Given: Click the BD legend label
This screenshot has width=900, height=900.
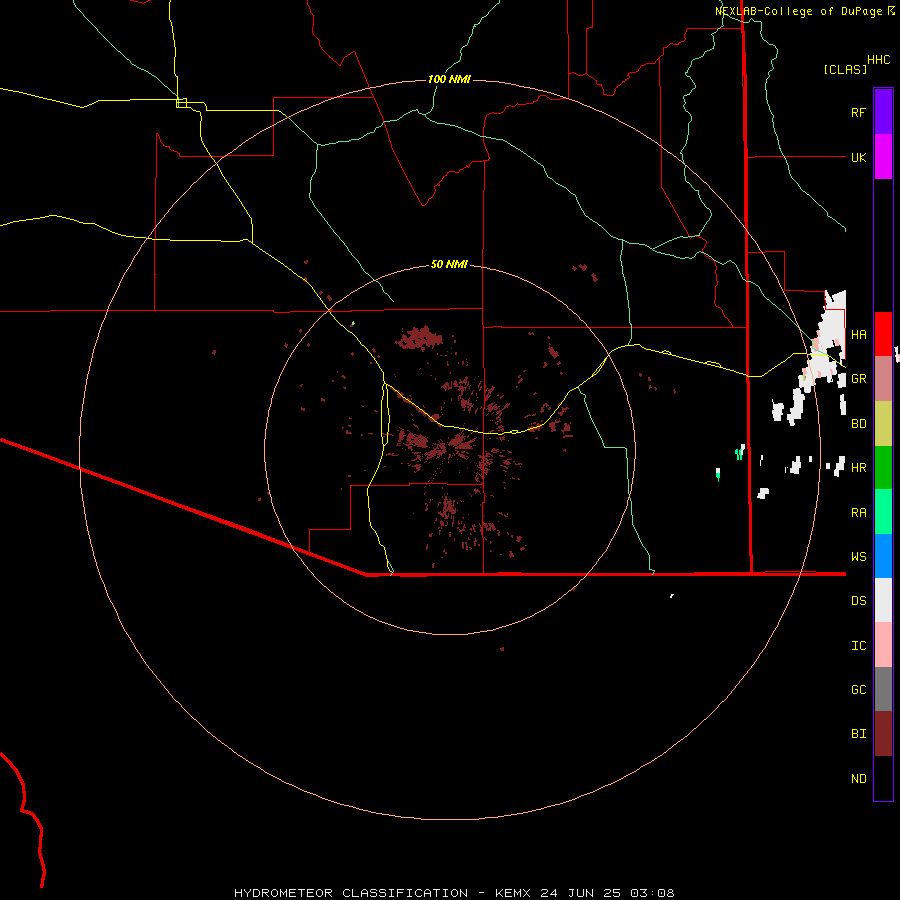Looking at the screenshot, I should (x=858, y=424).
